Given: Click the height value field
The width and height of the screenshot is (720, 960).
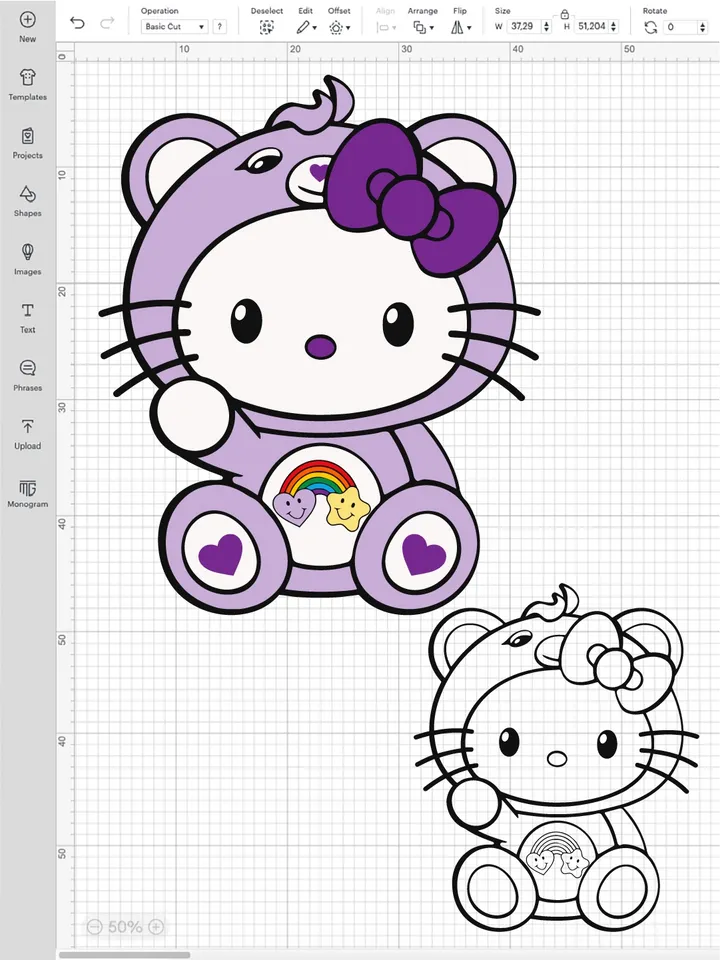Looking at the screenshot, I should [x=591, y=26].
